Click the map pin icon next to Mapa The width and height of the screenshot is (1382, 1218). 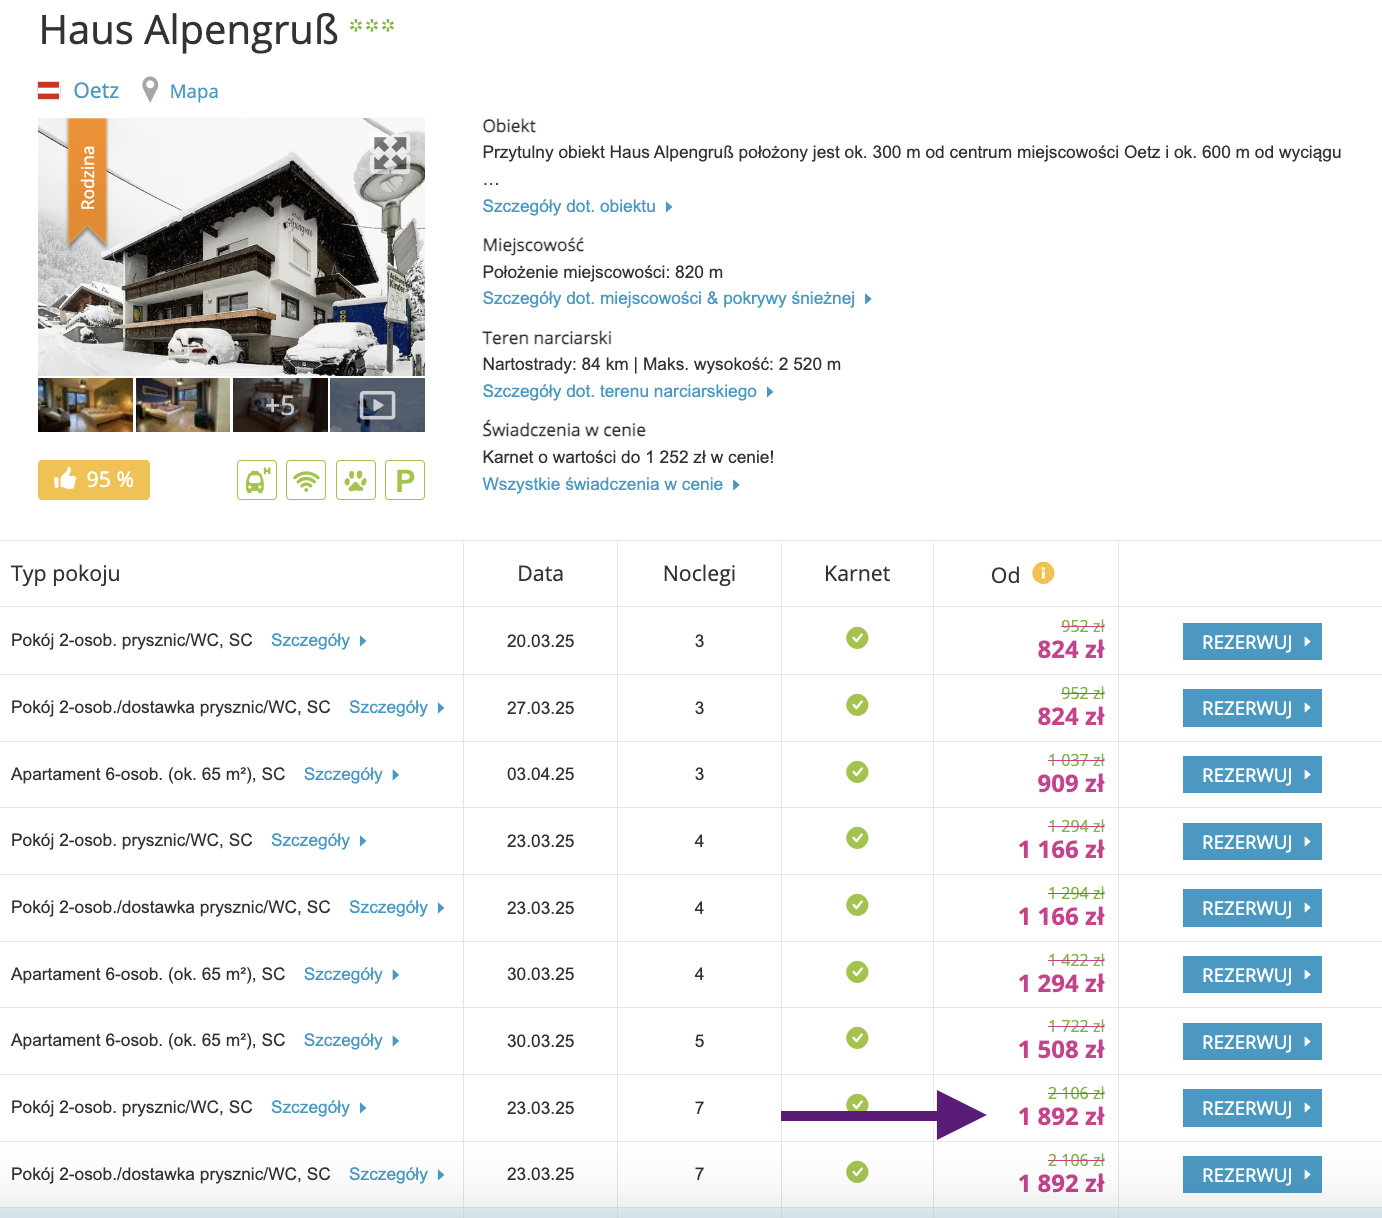point(150,90)
